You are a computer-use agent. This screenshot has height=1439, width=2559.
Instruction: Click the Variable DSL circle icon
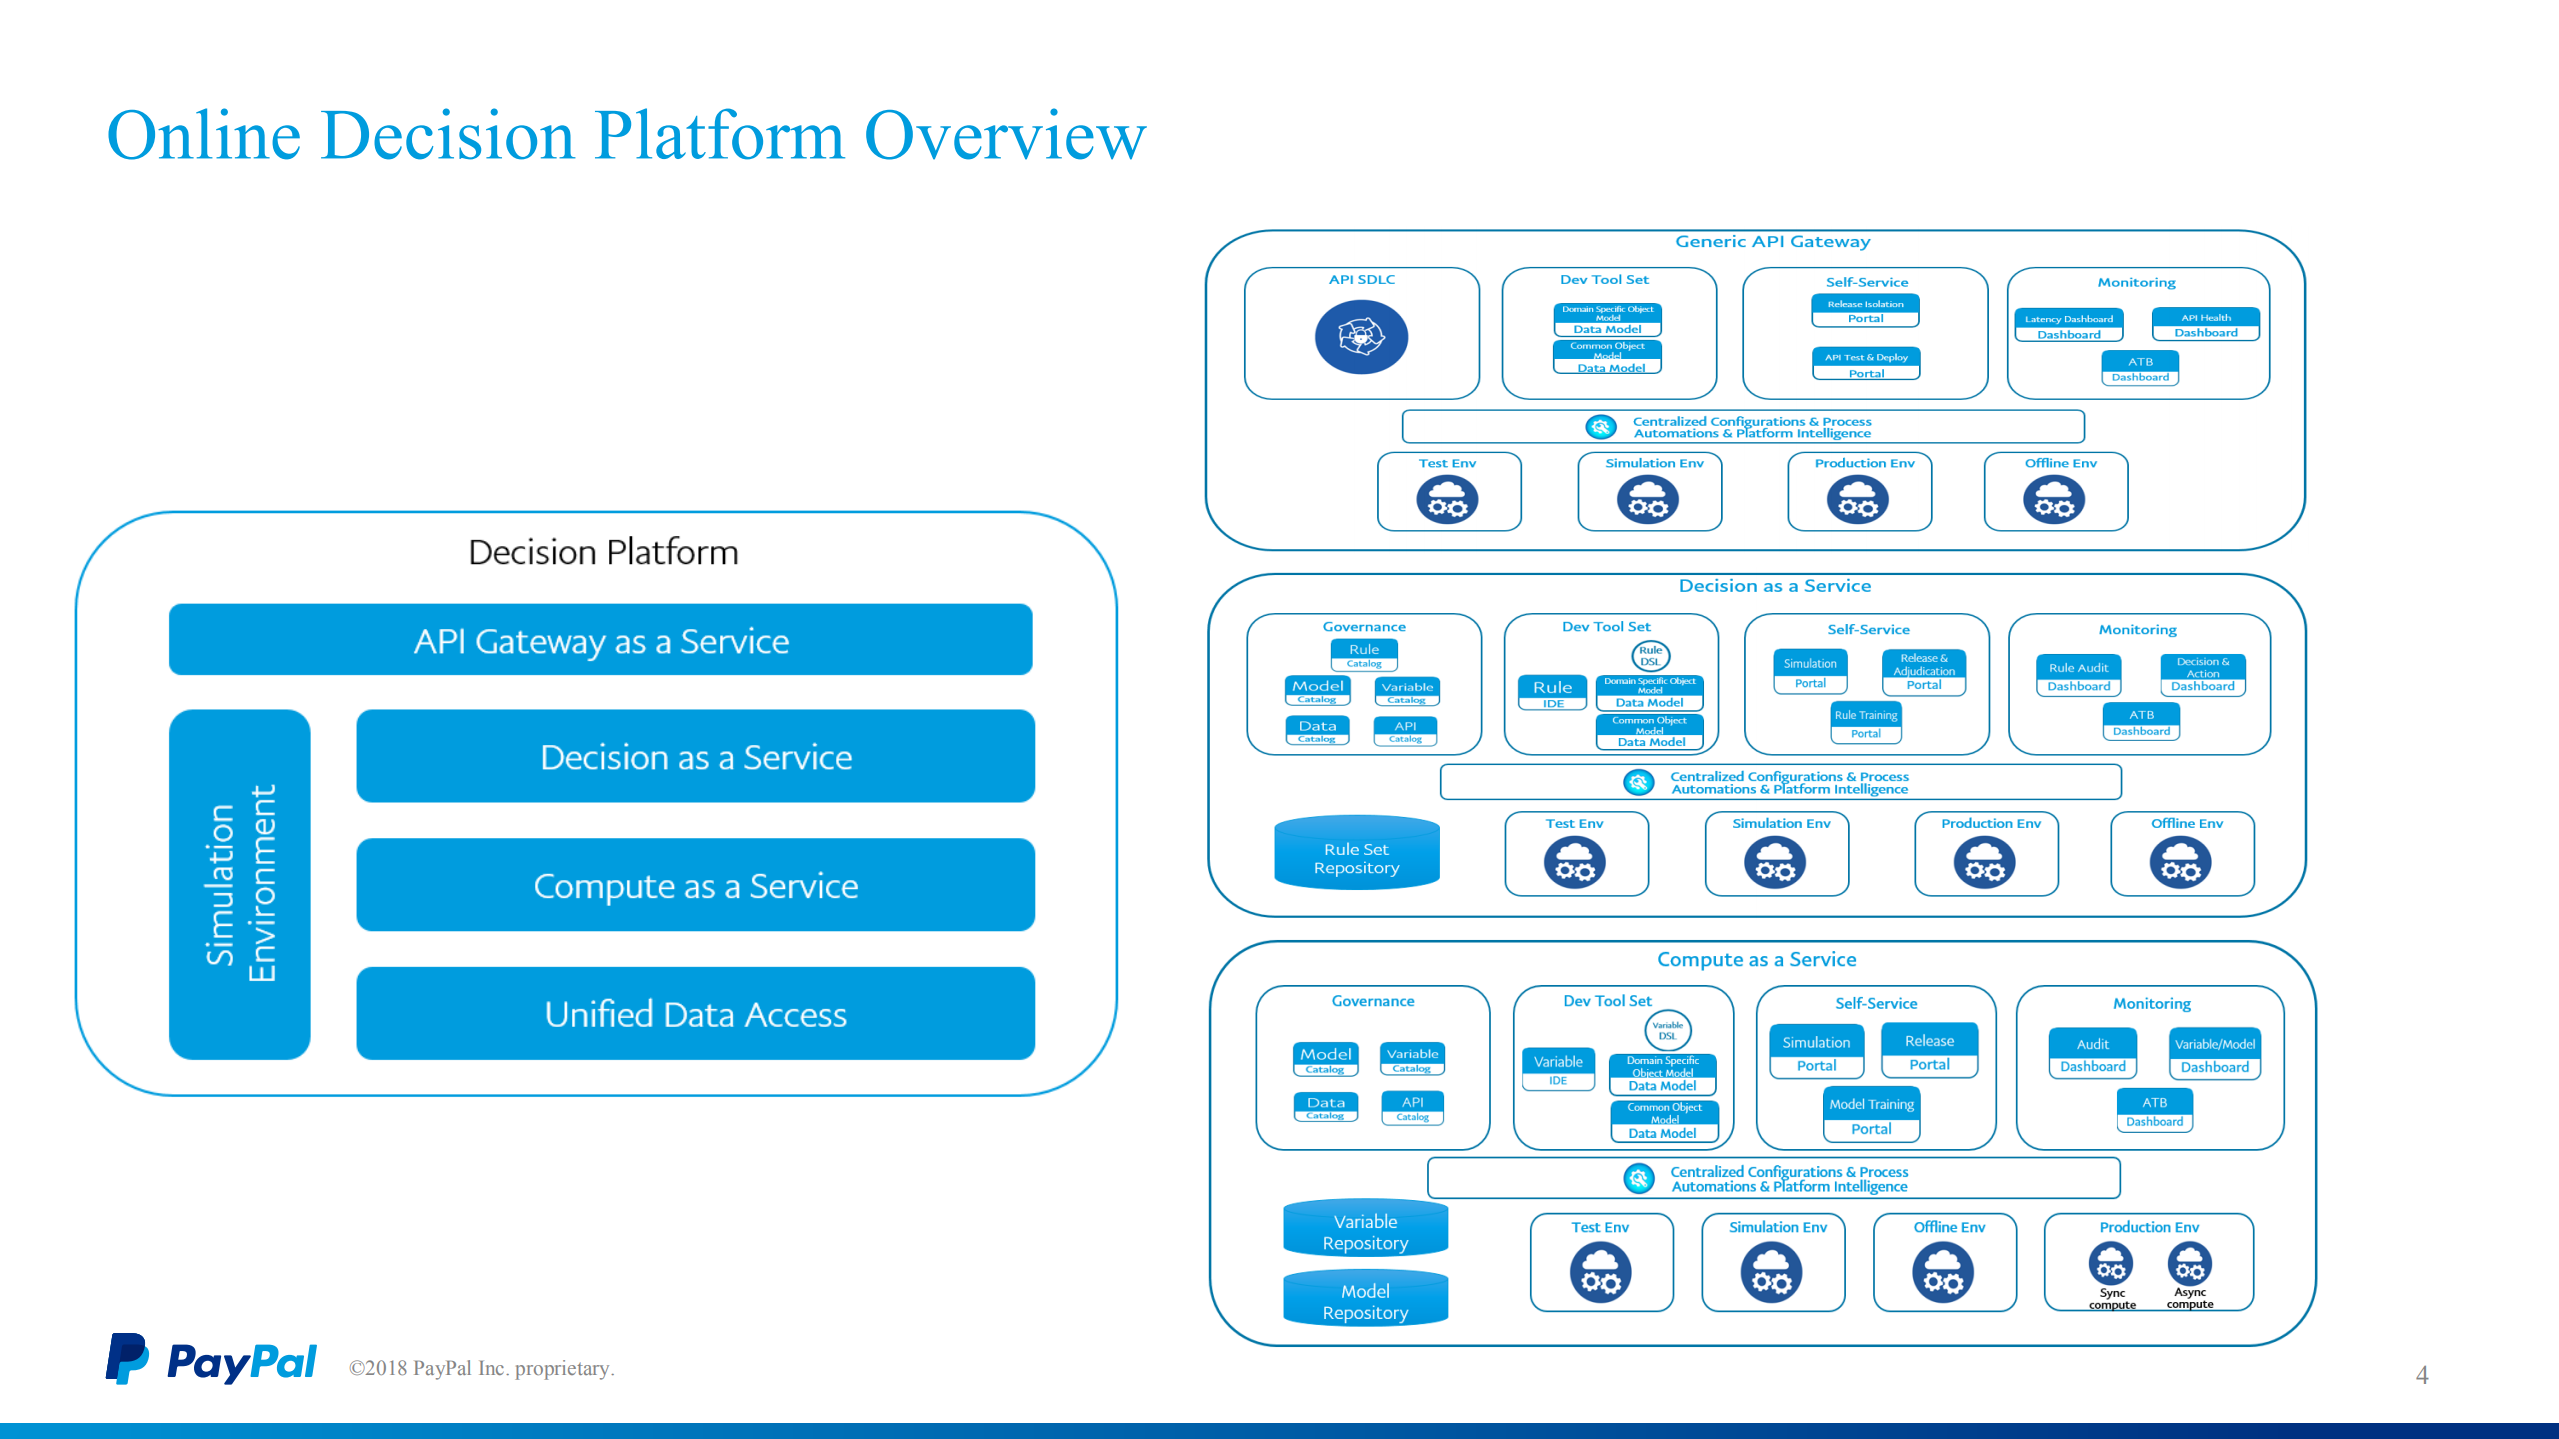click(x=1667, y=1030)
